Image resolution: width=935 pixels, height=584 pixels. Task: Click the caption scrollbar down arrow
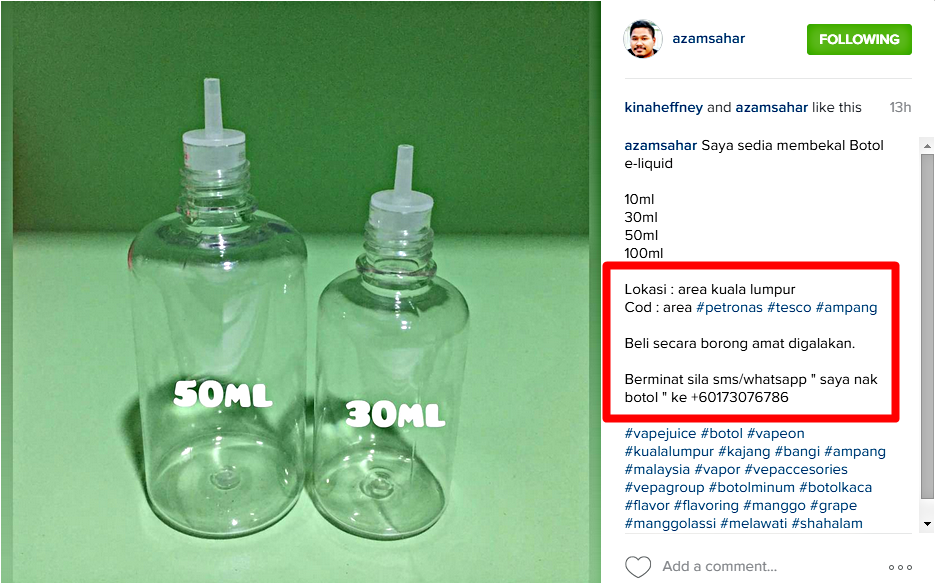pos(927,524)
